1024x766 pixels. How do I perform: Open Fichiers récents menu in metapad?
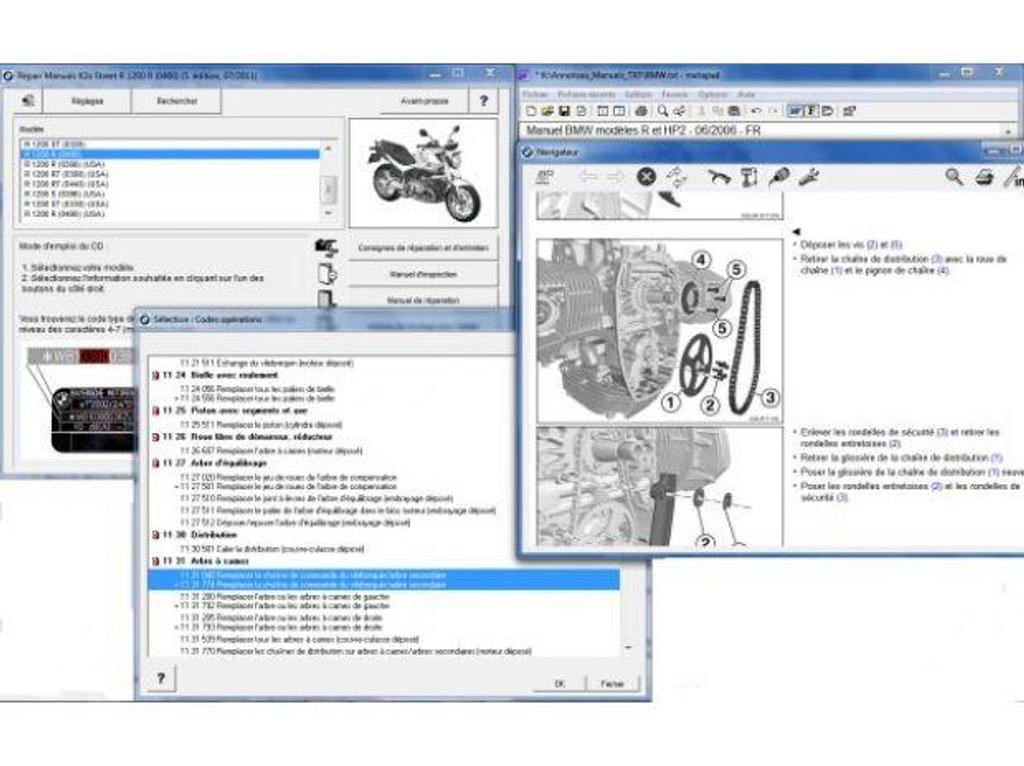586,95
